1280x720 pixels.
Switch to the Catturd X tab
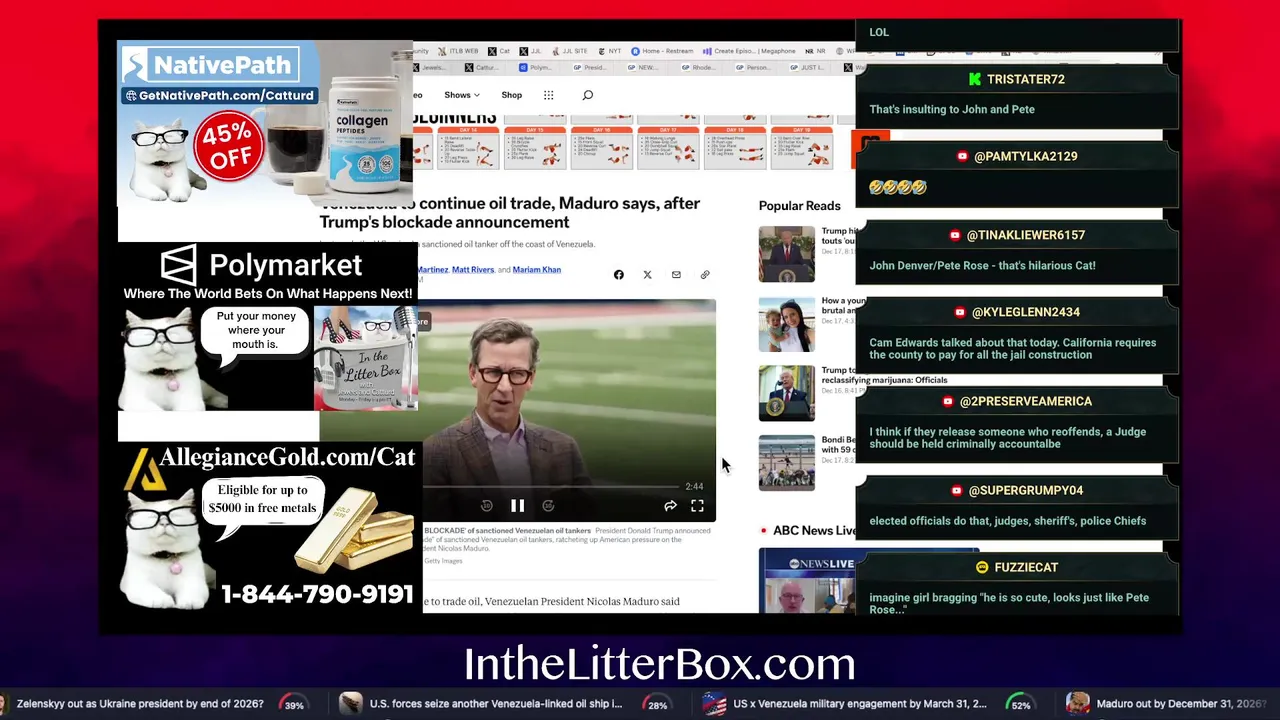pos(481,68)
